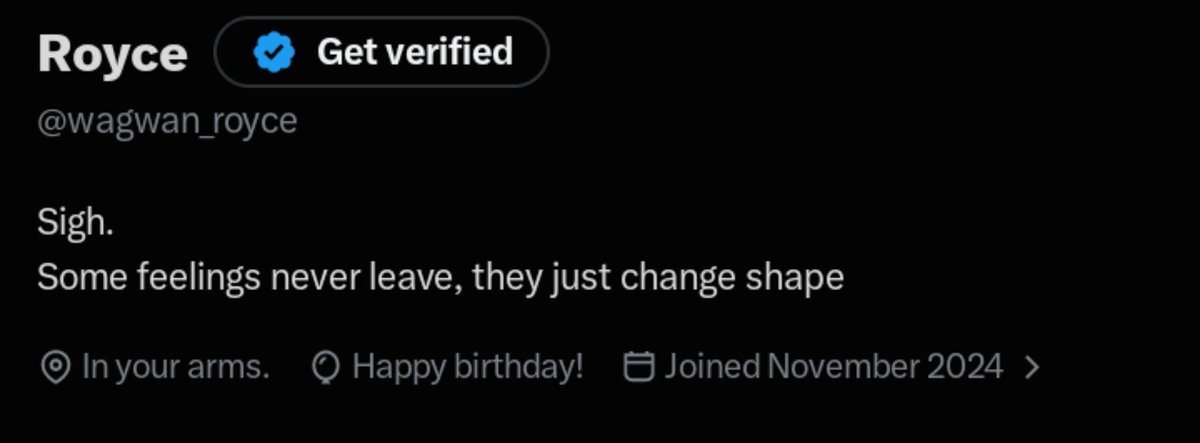
Task: Expand the chevron after the join date
Action: 1033,368
